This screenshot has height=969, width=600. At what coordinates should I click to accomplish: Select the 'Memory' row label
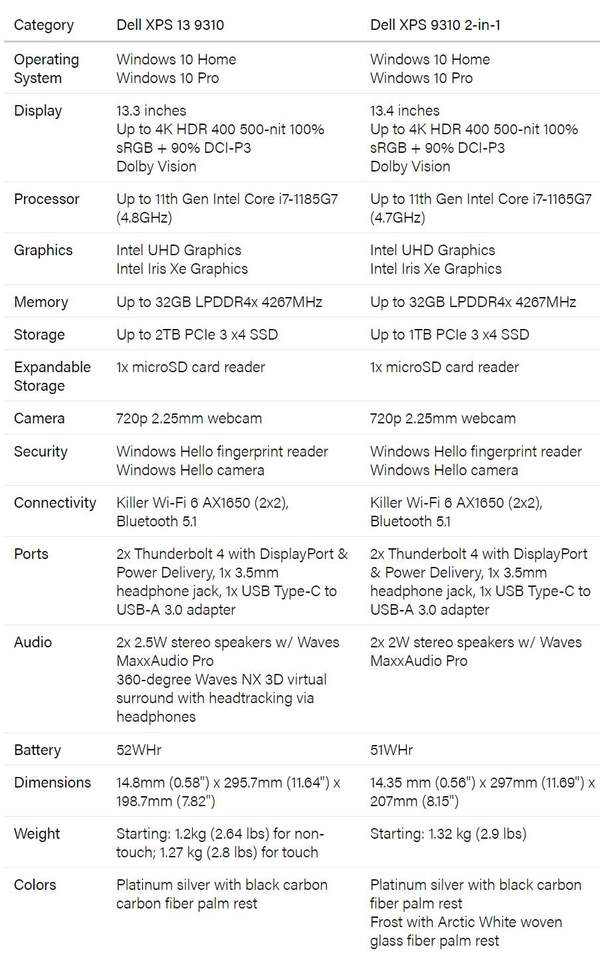click(x=41, y=302)
